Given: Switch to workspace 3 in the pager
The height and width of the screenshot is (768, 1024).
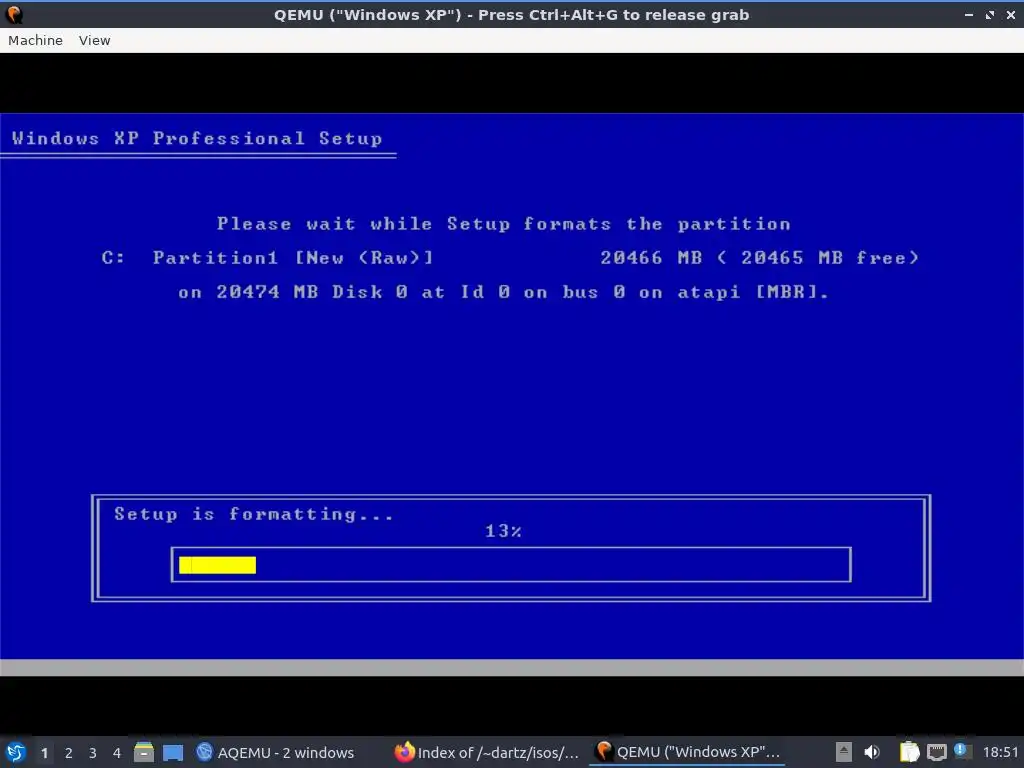Looking at the screenshot, I should pos(93,753).
